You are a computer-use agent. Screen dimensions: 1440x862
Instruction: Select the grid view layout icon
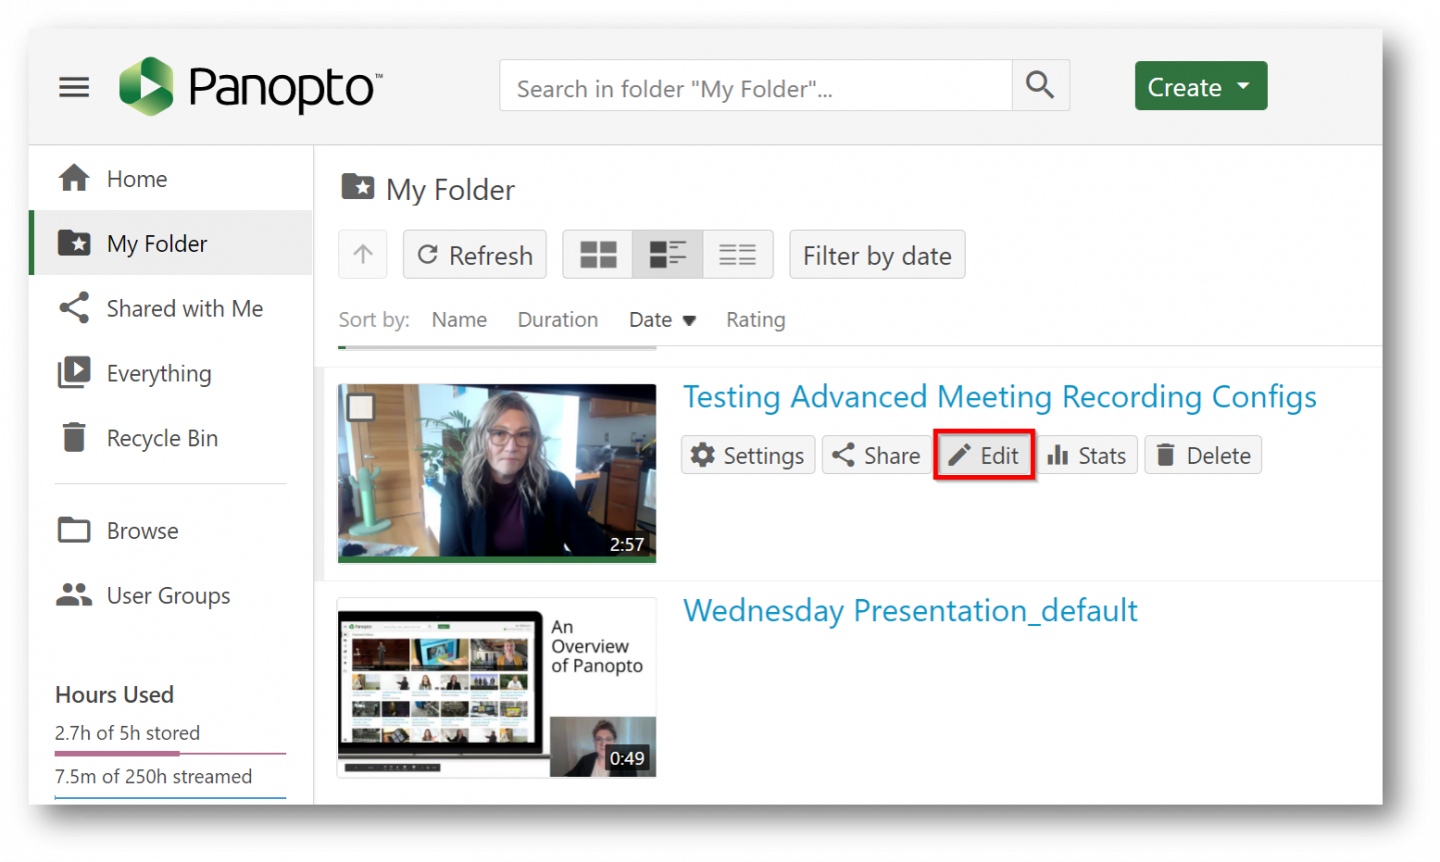pyautogui.click(x=597, y=254)
